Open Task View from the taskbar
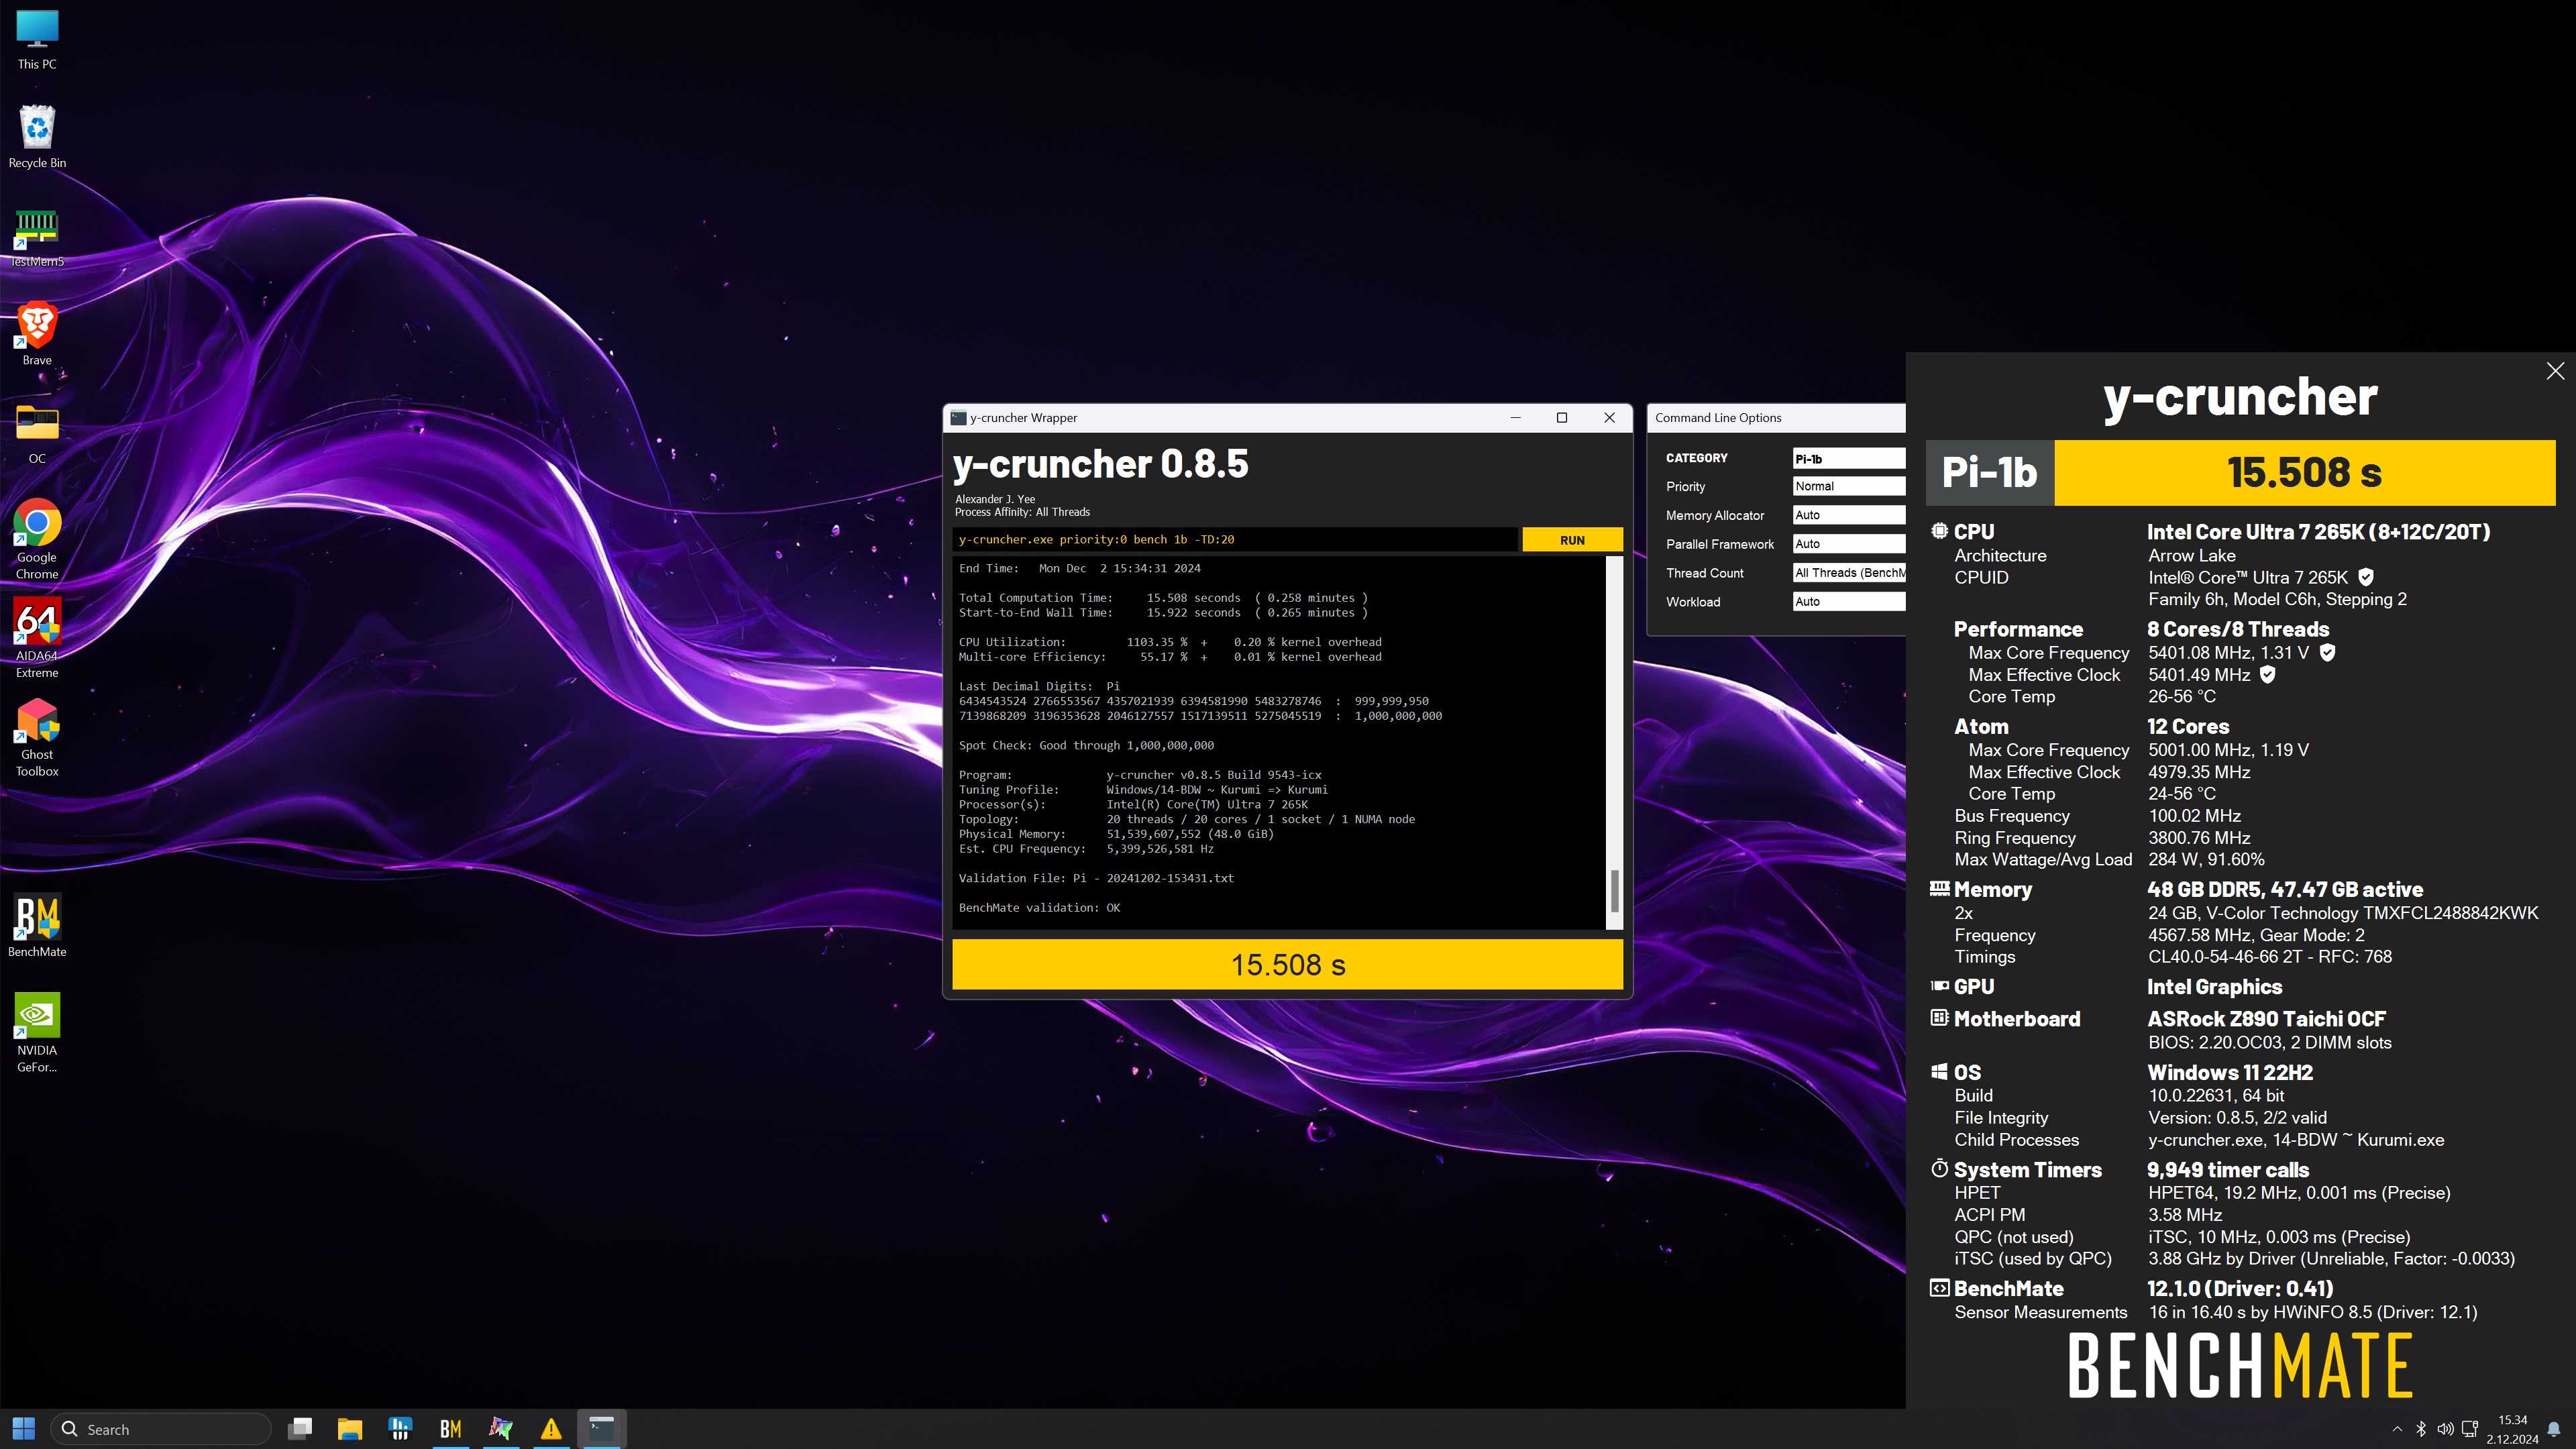This screenshot has height=1449, width=2576. click(300, 1429)
